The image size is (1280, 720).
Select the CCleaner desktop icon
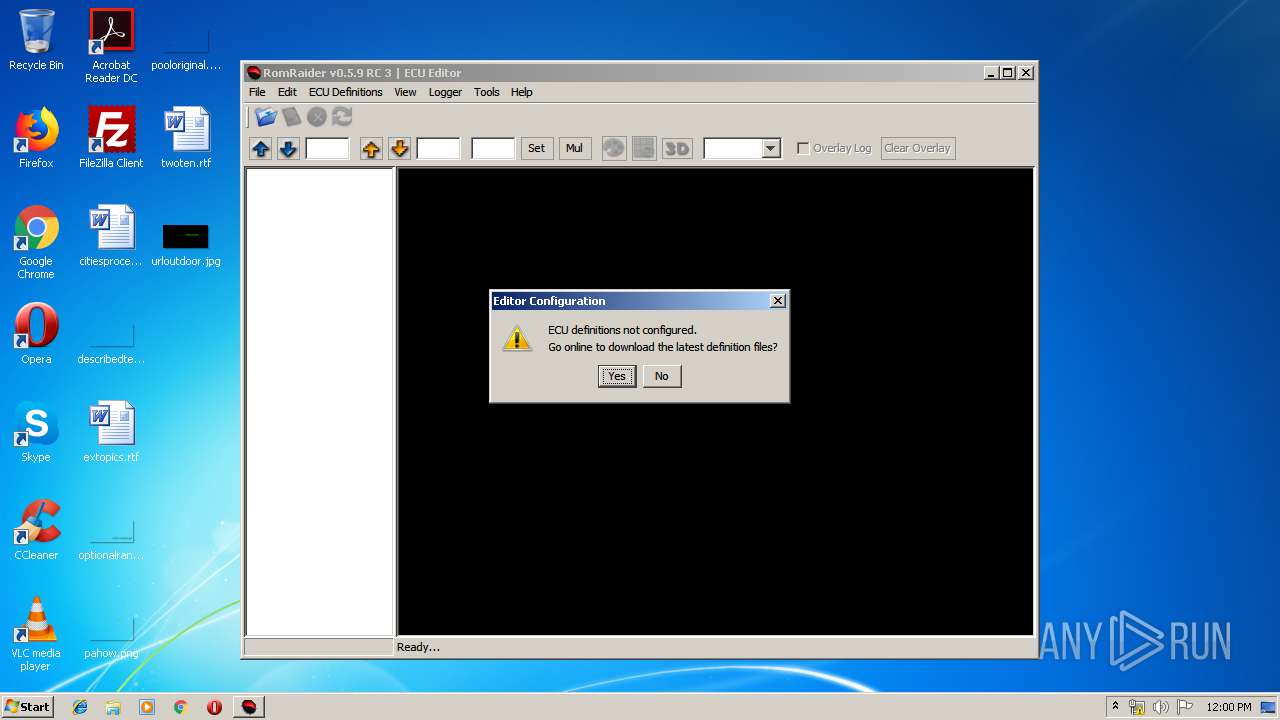click(36, 530)
